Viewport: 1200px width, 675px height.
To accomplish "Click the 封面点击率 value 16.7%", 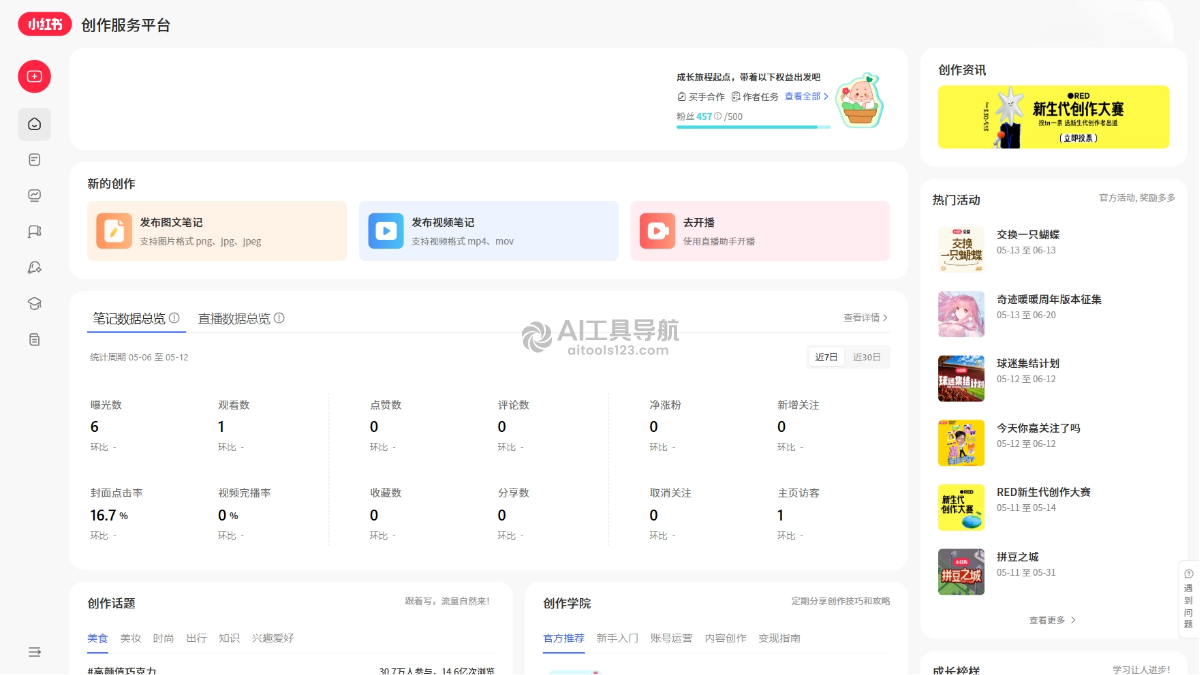I will click(x=109, y=515).
